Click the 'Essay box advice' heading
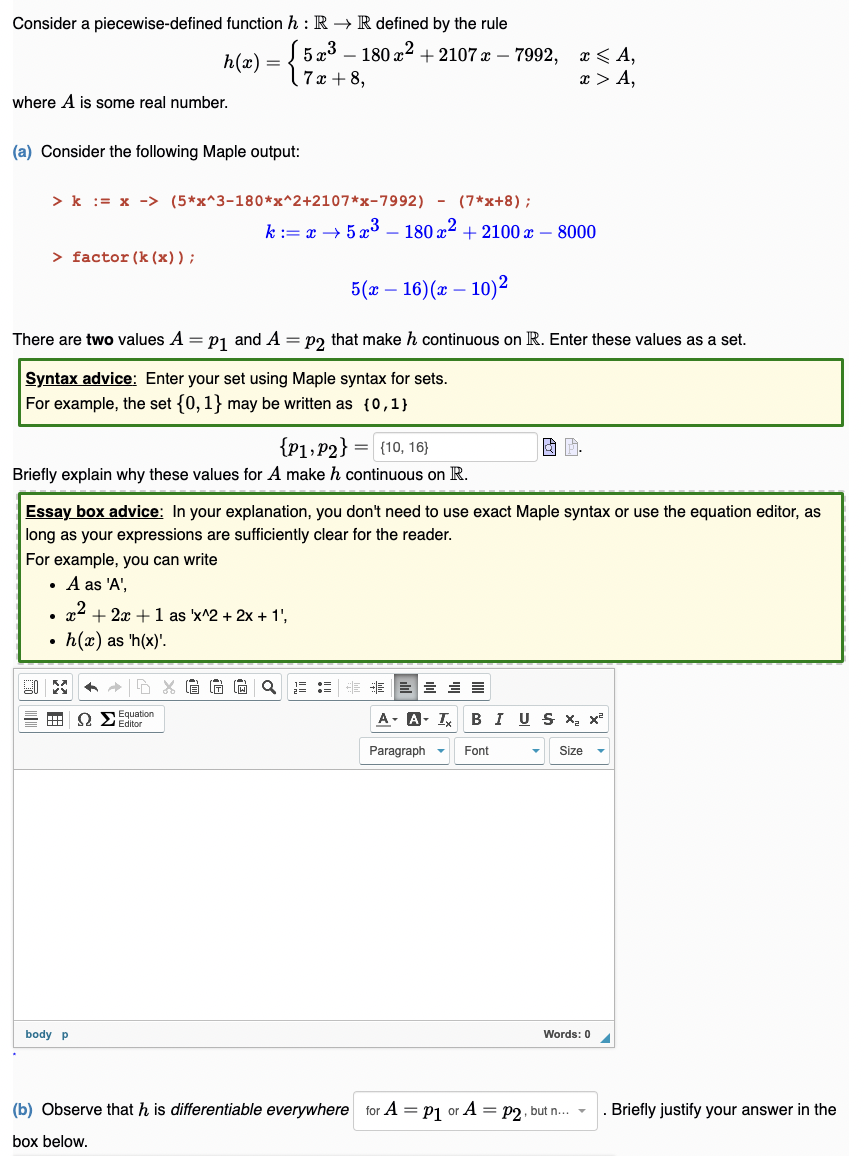 (x=94, y=512)
